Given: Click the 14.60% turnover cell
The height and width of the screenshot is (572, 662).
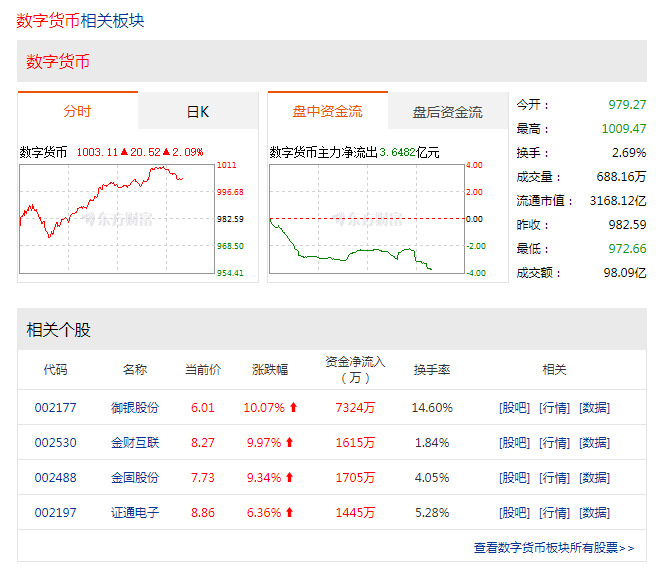Looking at the screenshot, I should [x=432, y=407].
